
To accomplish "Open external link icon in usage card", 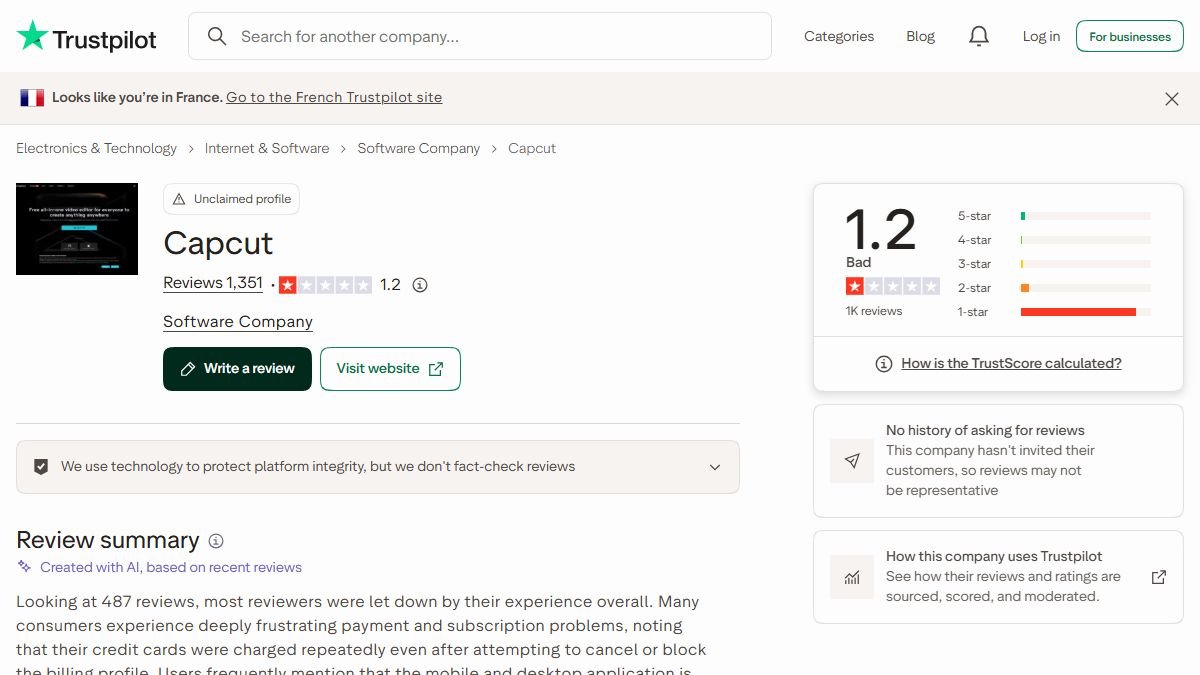I will 1159,577.
